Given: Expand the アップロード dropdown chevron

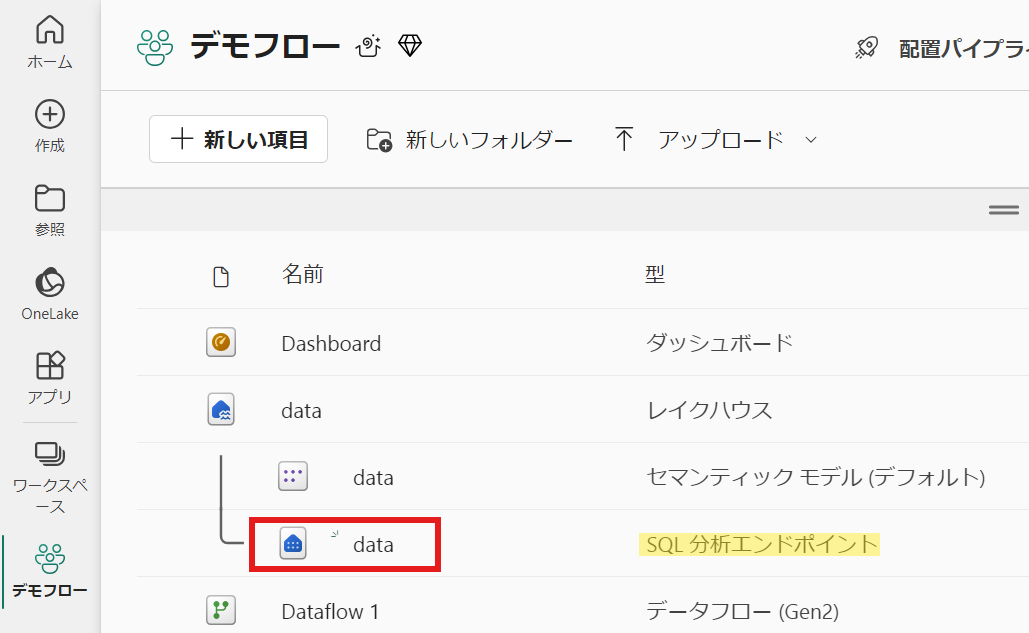Looking at the screenshot, I should tap(811, 140).
